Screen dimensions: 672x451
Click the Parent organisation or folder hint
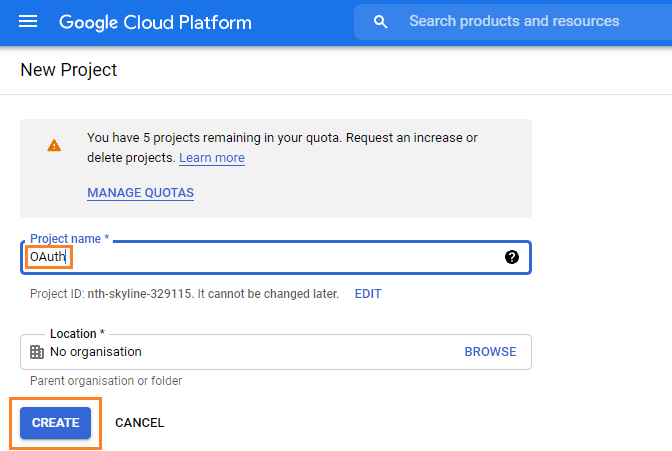pos(106,381)
